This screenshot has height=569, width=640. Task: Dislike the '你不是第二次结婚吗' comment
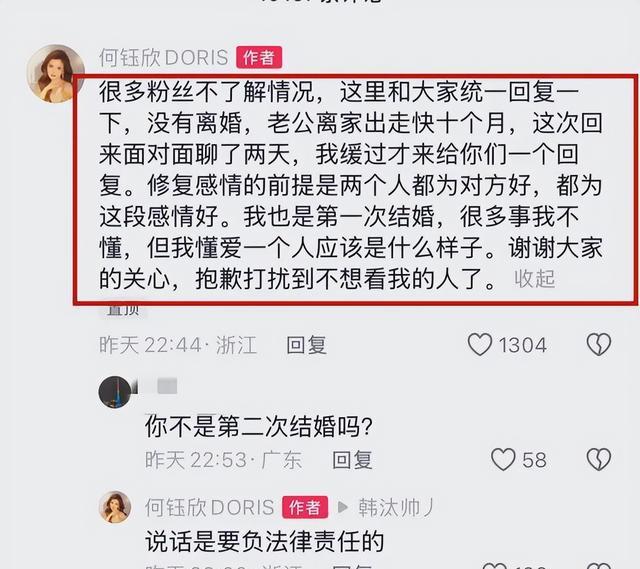pos(599,460)
